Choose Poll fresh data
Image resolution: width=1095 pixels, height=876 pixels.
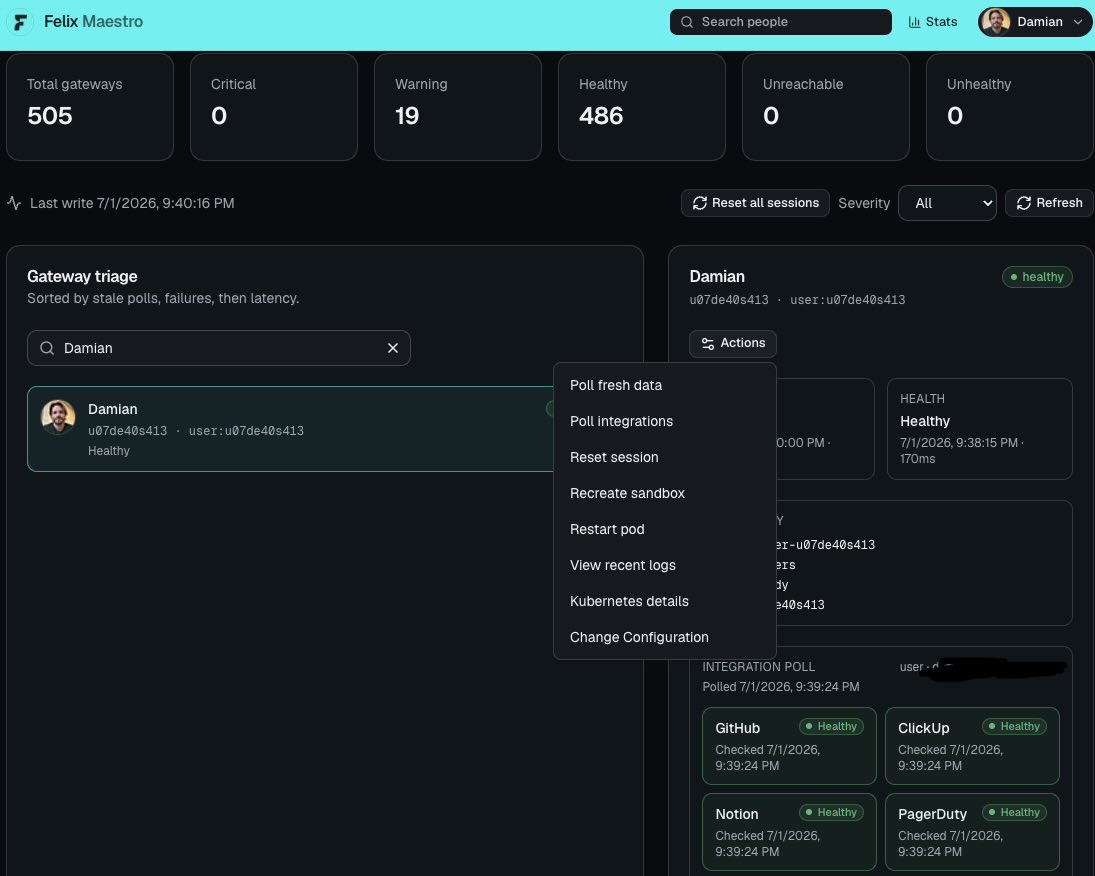[664, 385]
